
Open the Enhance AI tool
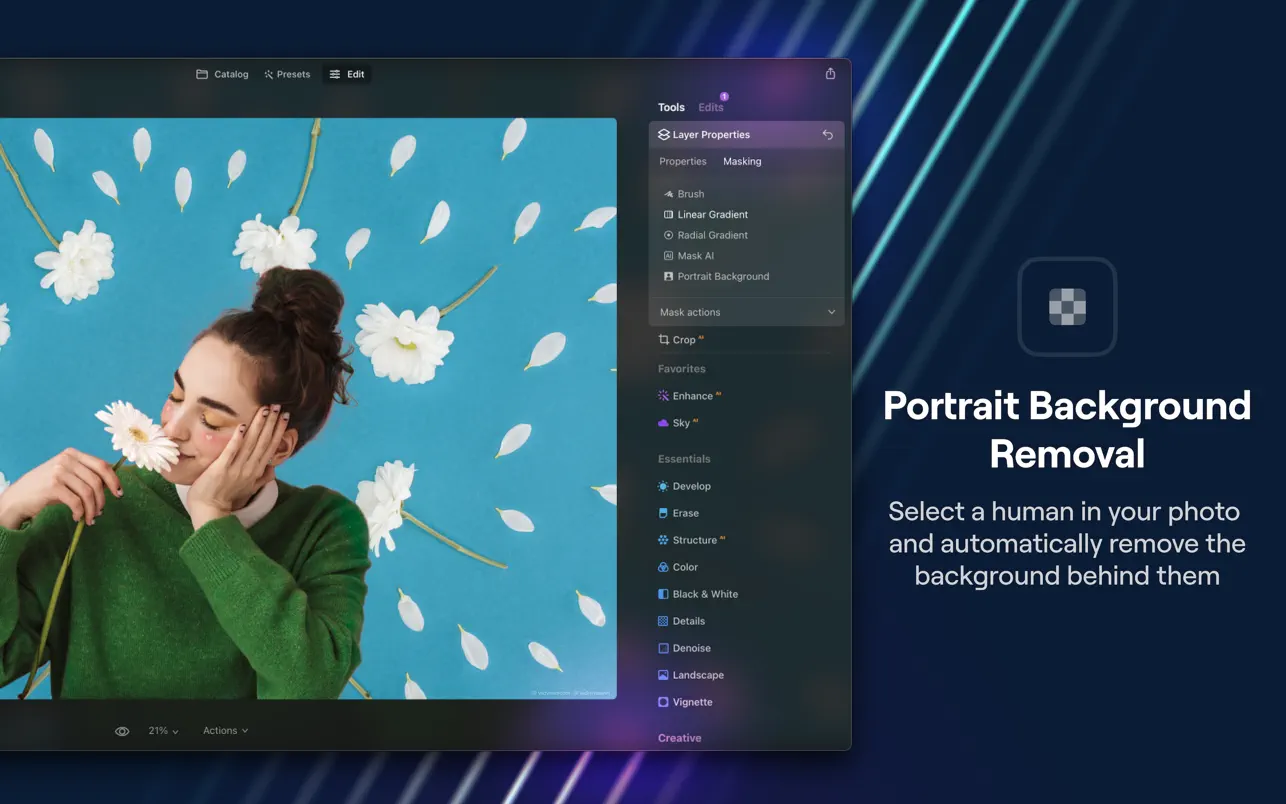pos(692,396)
